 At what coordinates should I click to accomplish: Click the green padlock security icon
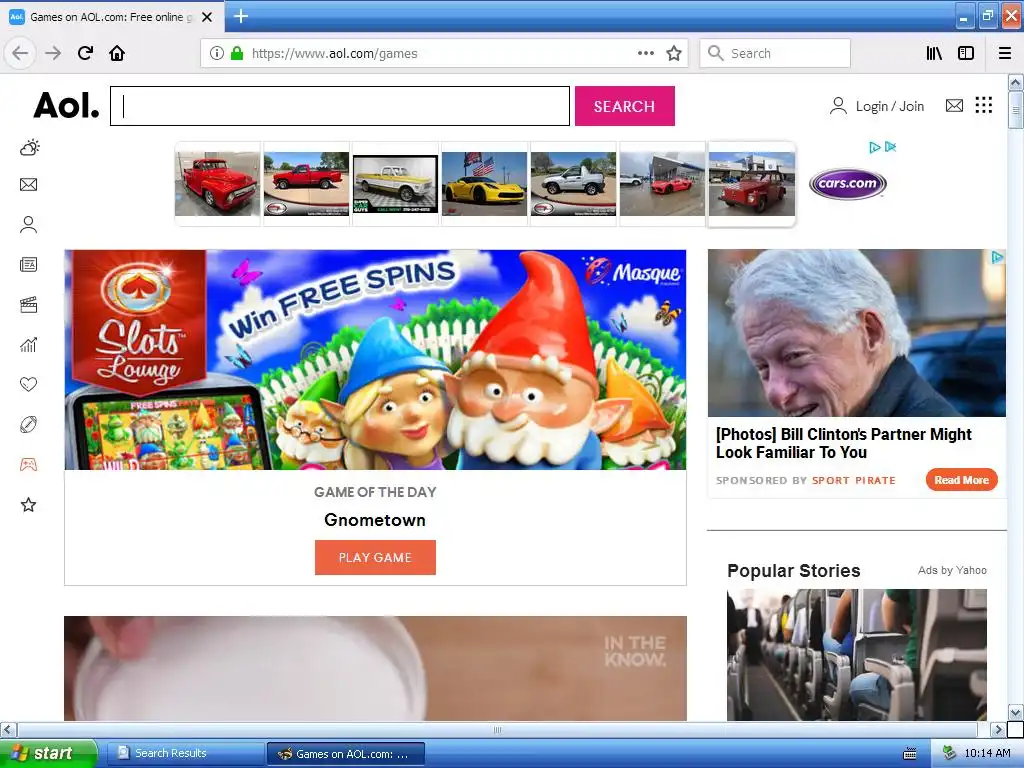pyautogui.click(x=236, y=53)
